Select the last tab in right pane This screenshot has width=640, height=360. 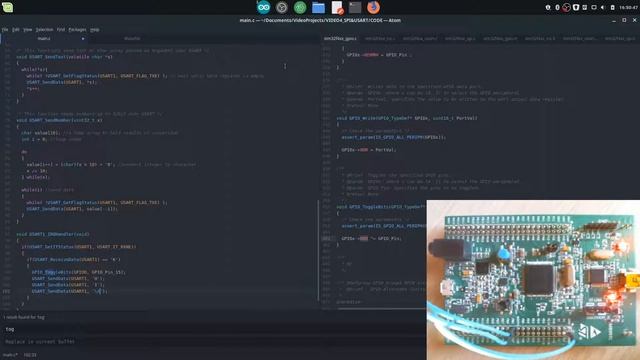point(620,38)
